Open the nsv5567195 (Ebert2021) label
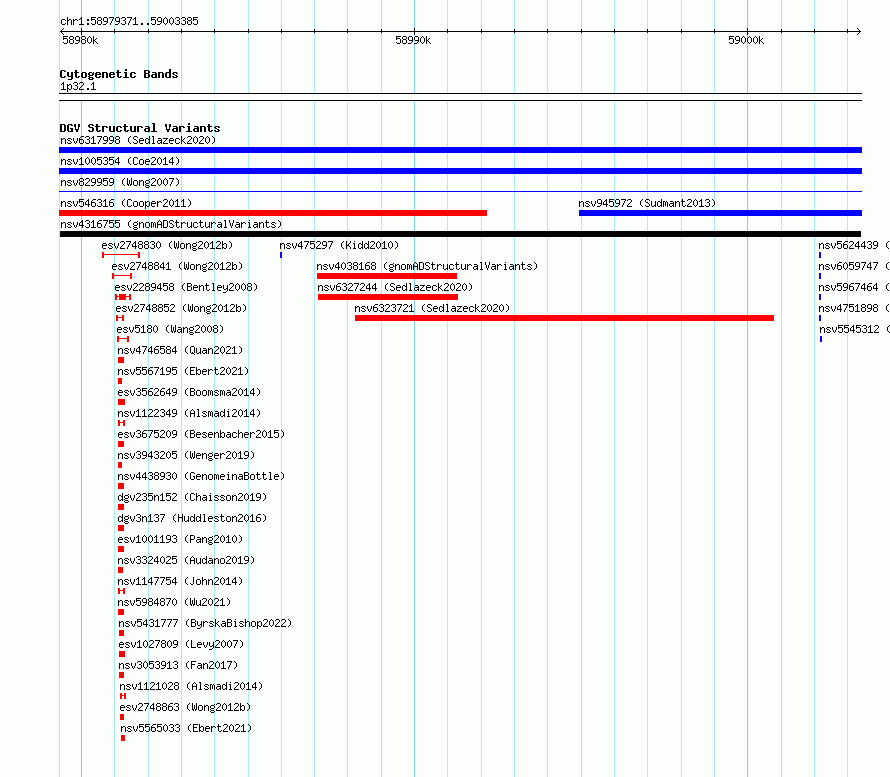Viewport: 890px width, 777px height. point(183,371)
